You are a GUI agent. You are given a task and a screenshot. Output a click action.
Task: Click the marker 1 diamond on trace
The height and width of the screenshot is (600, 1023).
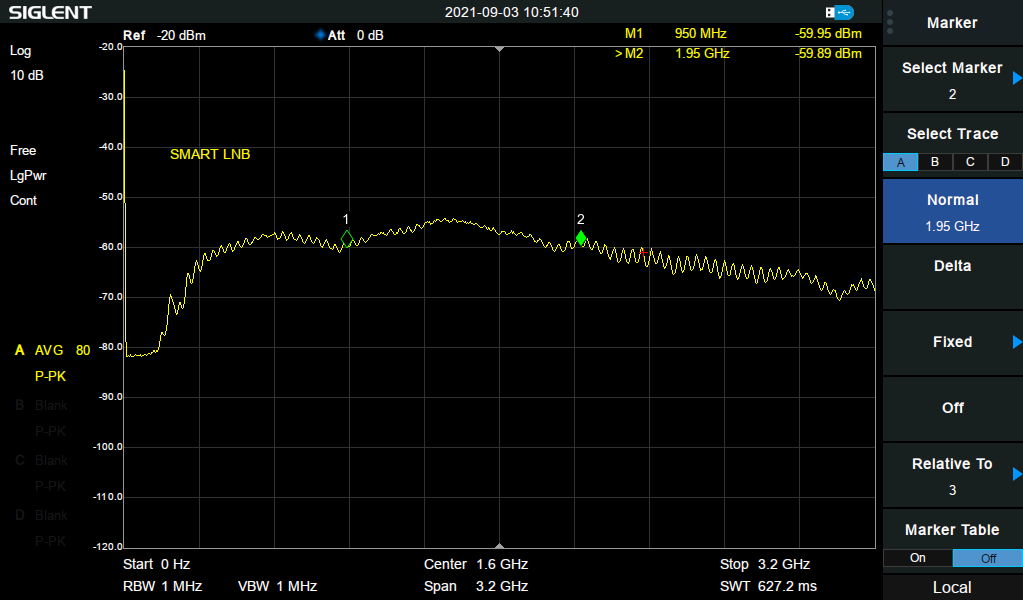click(x=347, y=239)
